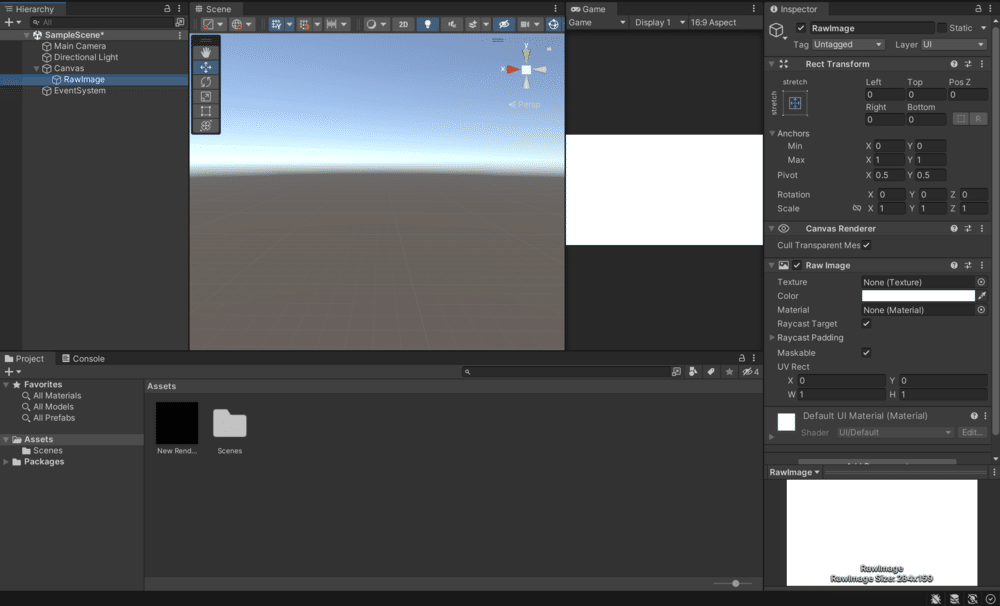Mute scene audio via speaker icon
This screenshot has width=1000, height=606.
coord(450,22)
